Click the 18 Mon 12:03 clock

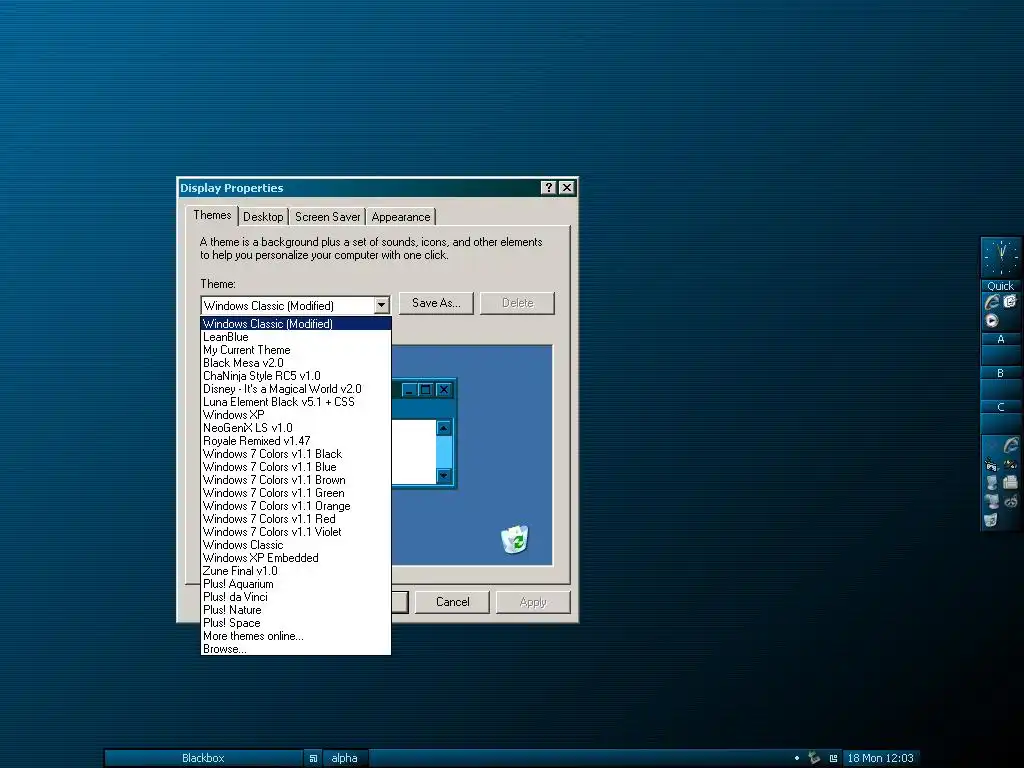coord(880,758)
